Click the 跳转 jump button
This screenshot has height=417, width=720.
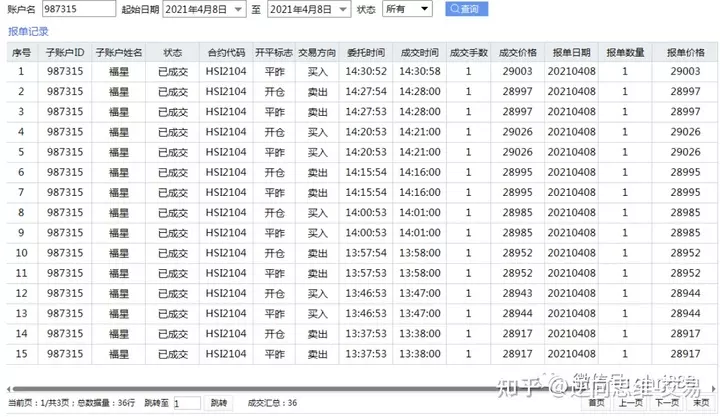coord(219,403)
